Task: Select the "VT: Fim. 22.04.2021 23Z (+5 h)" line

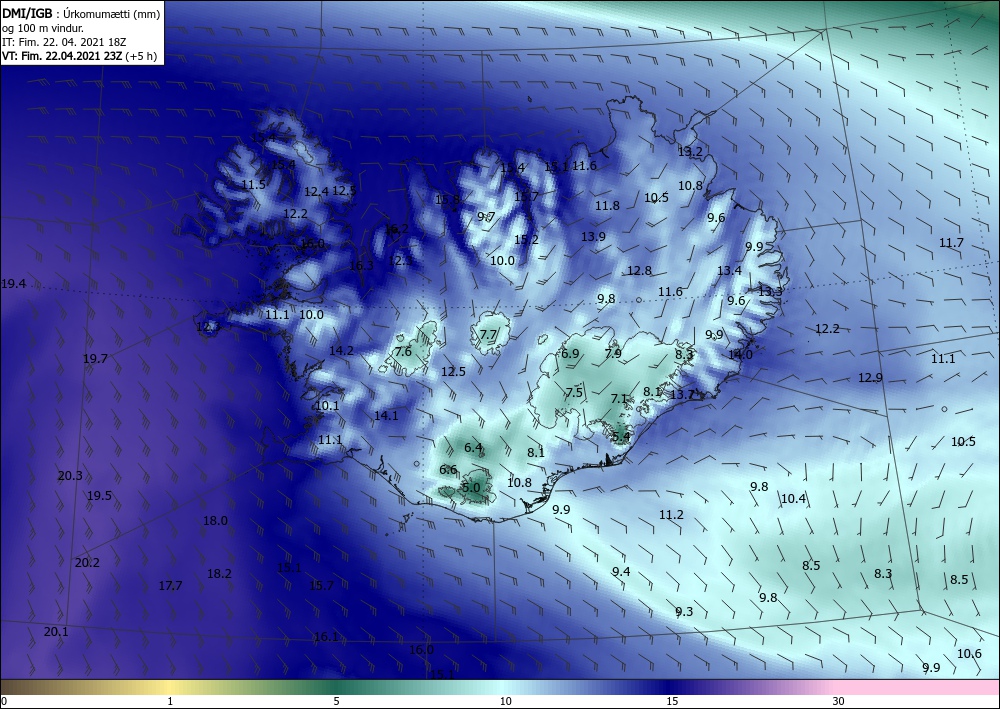Action: [x=79, y=56]
